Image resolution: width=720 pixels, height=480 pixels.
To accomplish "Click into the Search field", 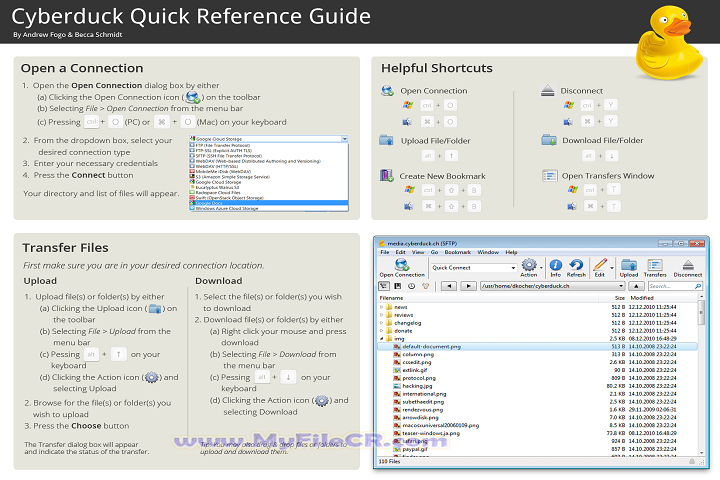I will click(671, 286).
